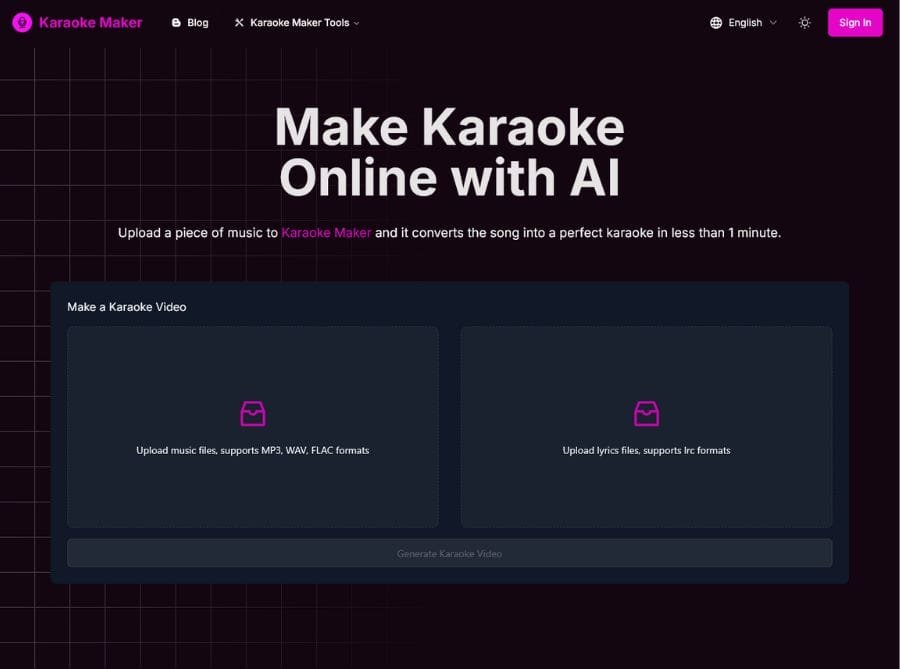
Task: Open the Blog page from navbar
Action: point(197,23)
